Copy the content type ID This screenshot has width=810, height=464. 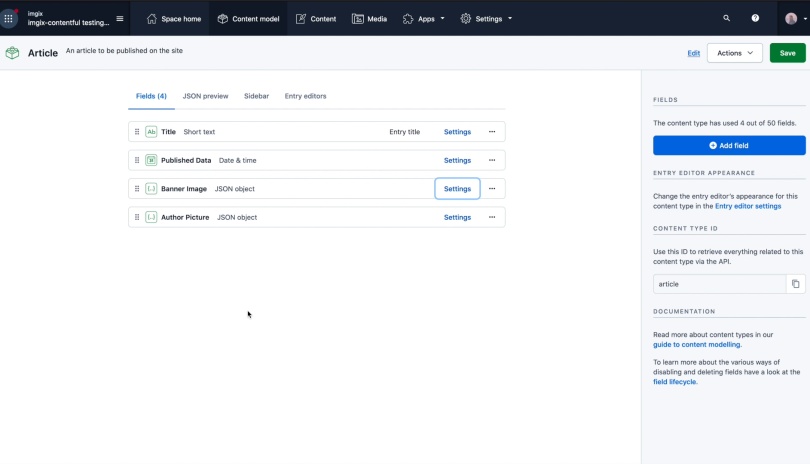[796, 284]
